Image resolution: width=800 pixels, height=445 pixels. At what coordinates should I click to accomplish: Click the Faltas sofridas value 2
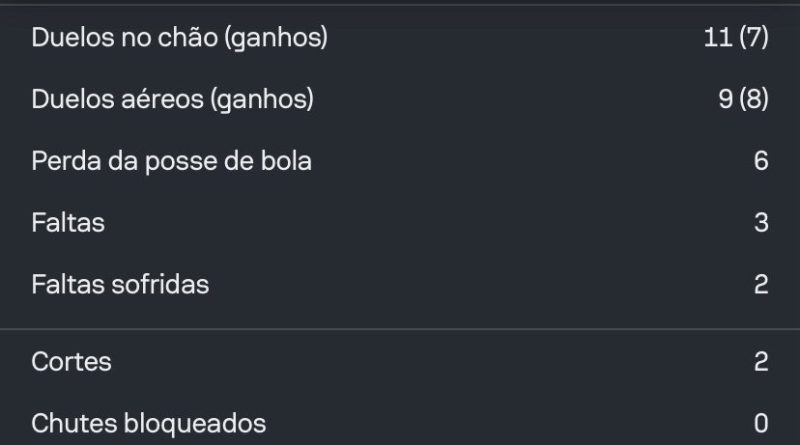coord(761,284)
